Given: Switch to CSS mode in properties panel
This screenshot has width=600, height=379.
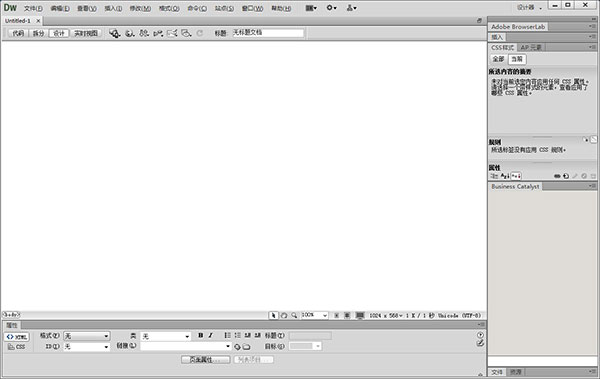Looking at the screenshot, I should point(16,347).
